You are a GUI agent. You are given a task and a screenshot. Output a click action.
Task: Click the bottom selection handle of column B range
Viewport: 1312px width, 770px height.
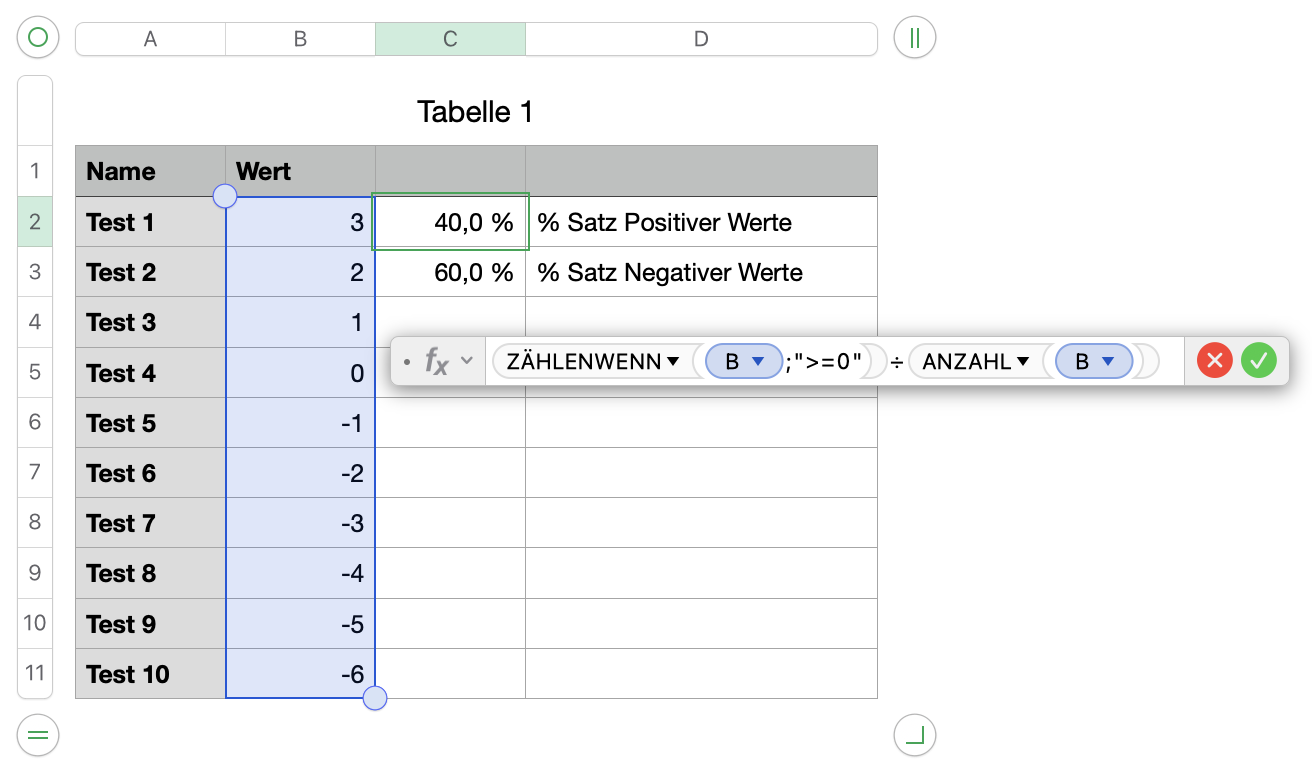[x=375, y=698]
